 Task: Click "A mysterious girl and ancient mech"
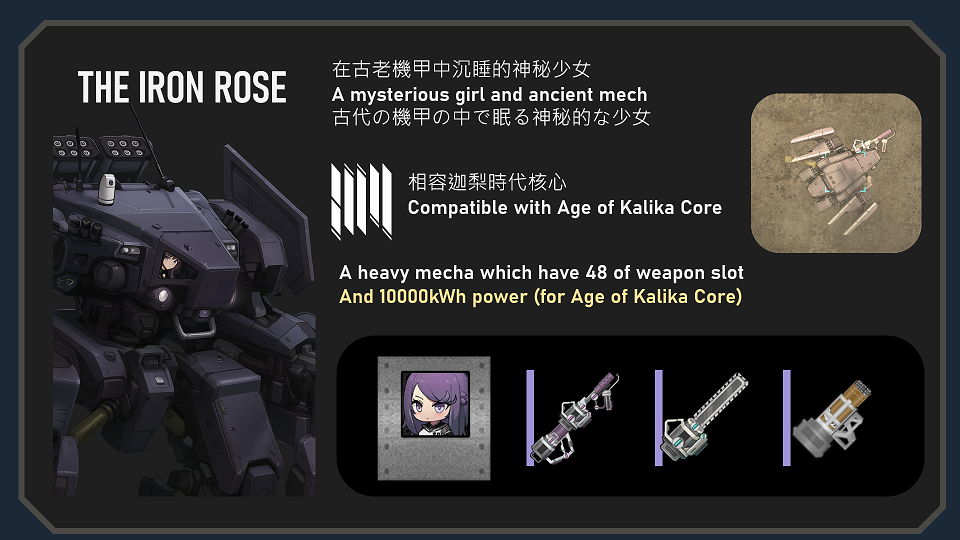tap(489, 94)
